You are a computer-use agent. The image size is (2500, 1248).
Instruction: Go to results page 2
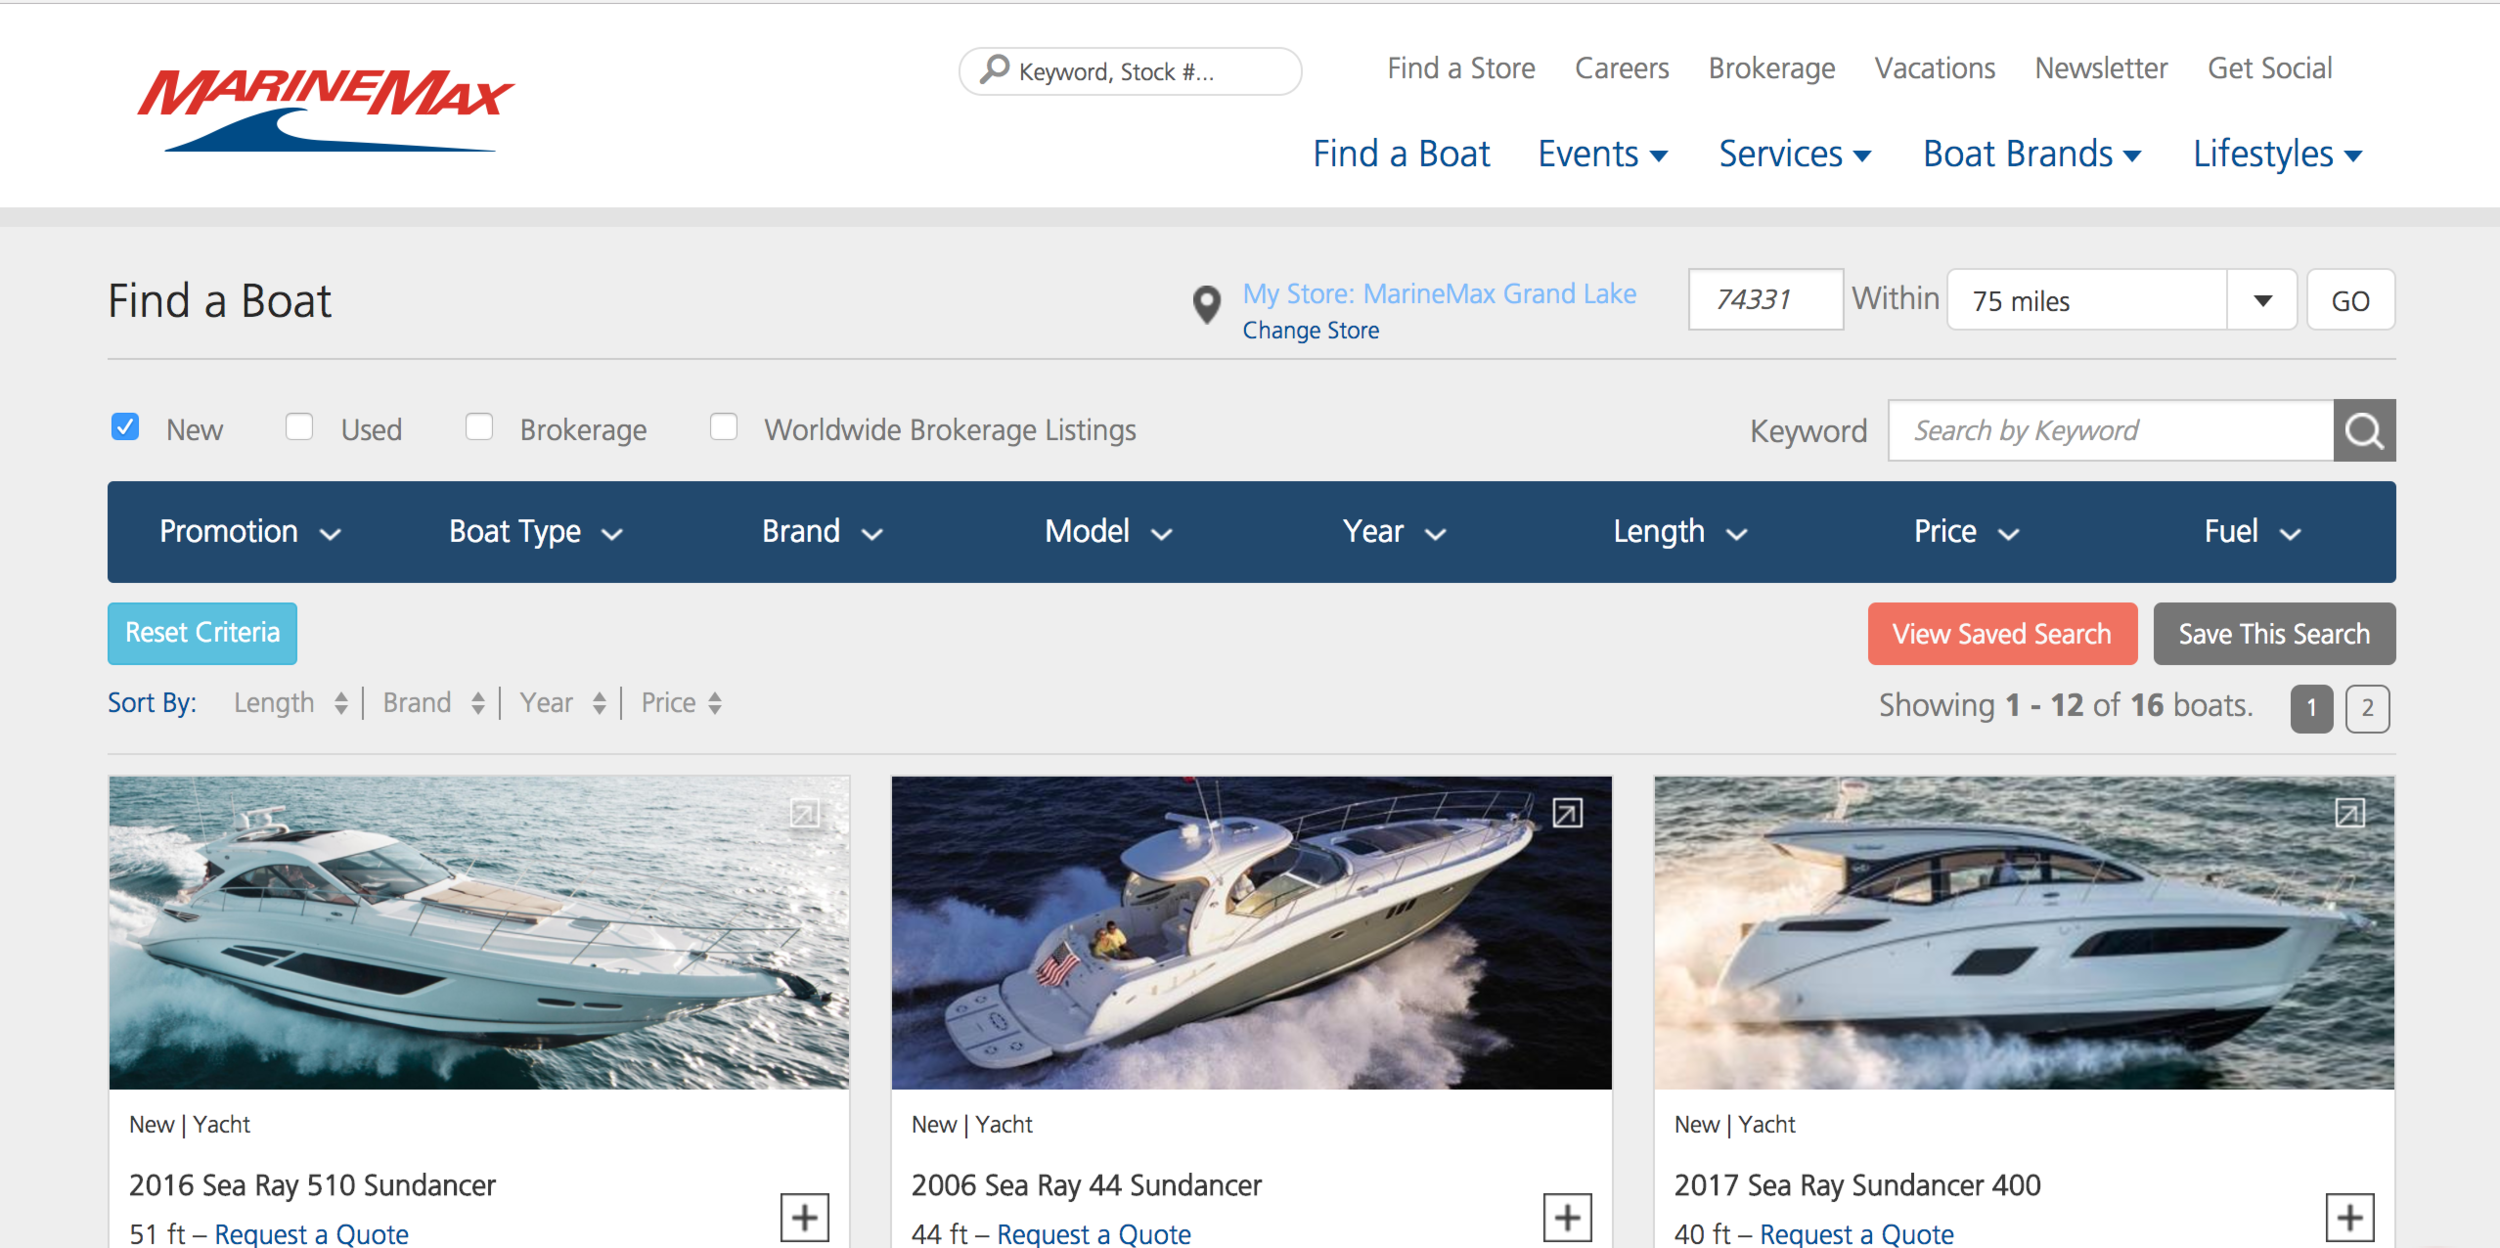tap(2367, 709)
